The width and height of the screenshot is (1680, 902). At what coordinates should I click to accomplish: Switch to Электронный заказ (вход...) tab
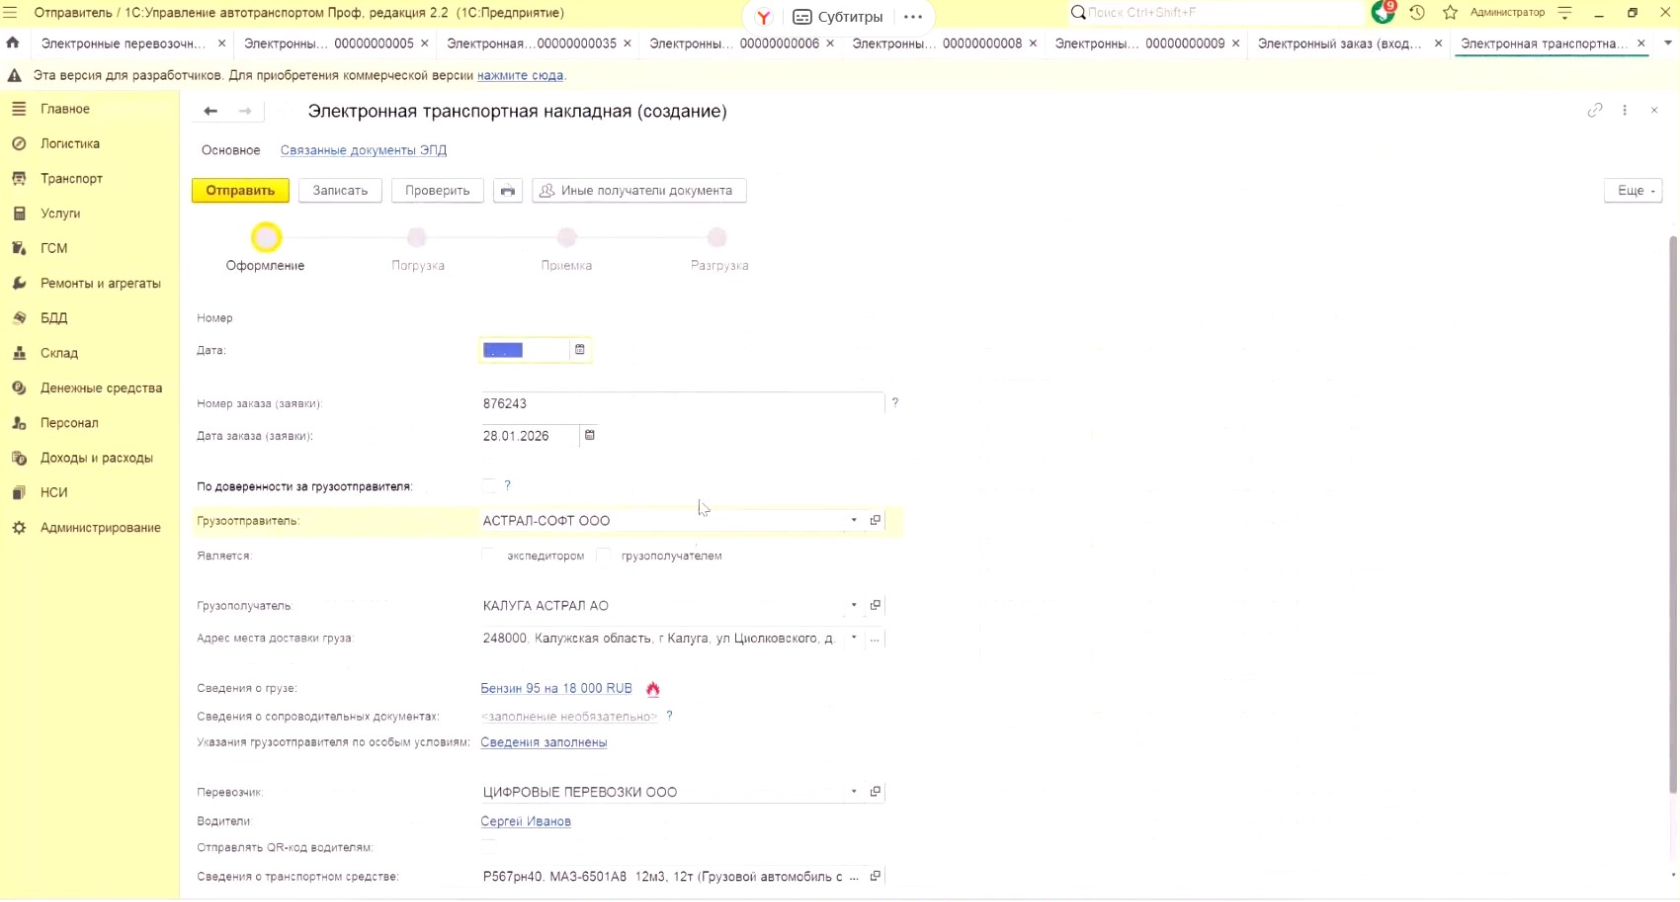coord(1338,44)
